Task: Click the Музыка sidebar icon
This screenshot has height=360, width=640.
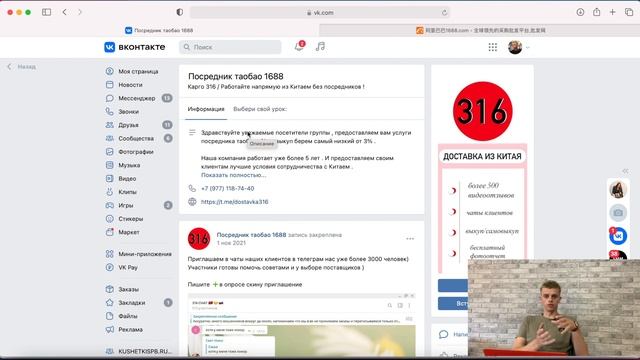Action: 109,165
